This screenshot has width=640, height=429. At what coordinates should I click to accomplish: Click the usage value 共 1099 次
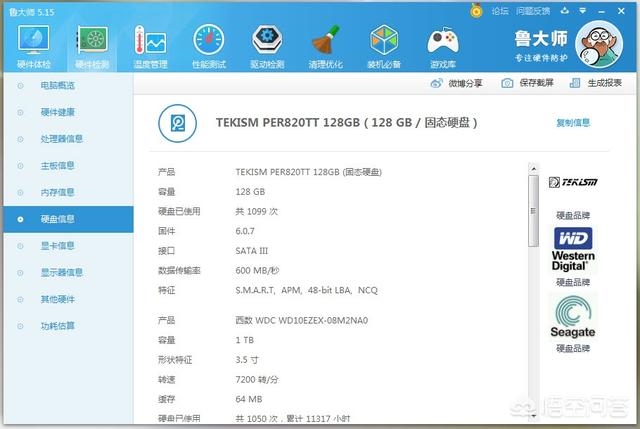257,211
